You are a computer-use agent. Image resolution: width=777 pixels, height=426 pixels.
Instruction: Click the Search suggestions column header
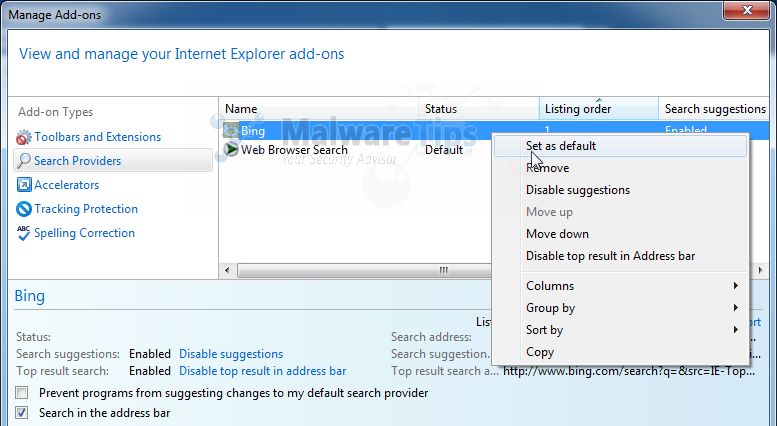point(714,108)
